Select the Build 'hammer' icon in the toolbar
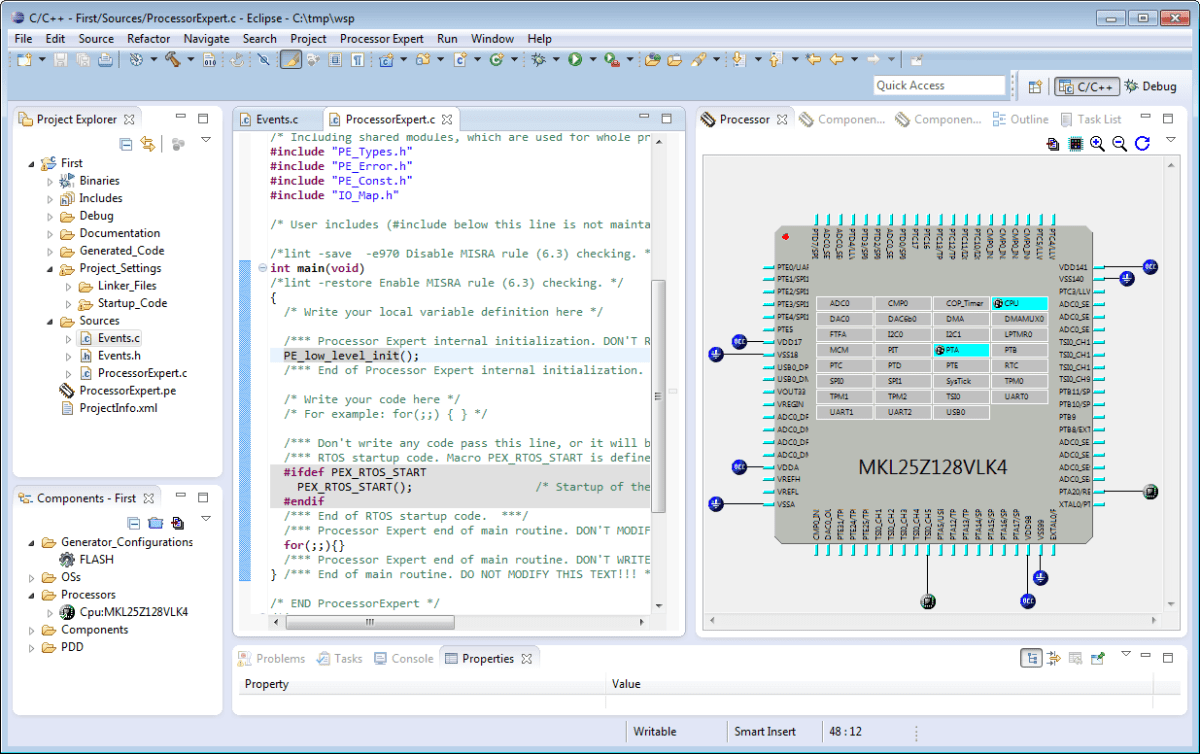Screen dimensions: 1200x754 click(x=173, y=61)
